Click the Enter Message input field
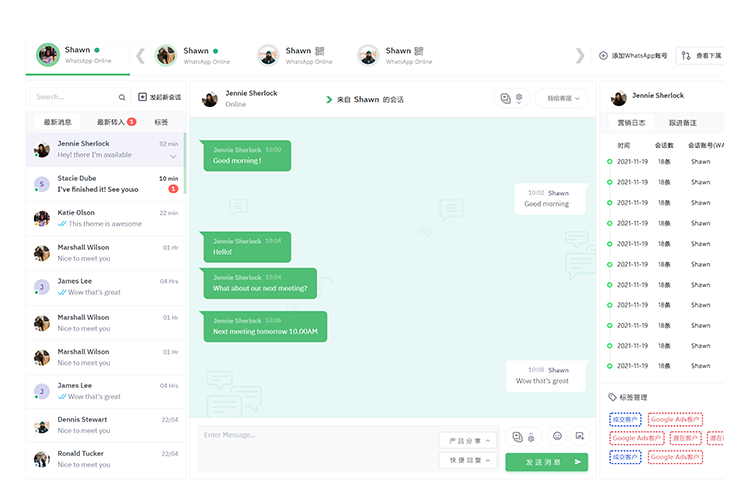The width and height of the screenshot is (749, 481). (x=315, y=435)
